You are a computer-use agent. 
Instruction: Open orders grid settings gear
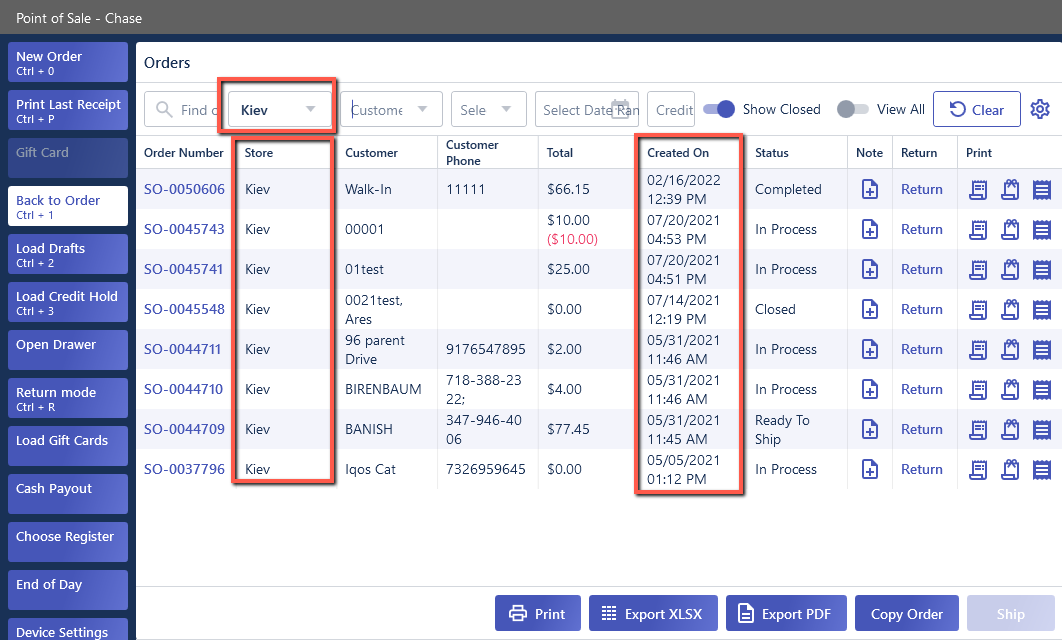1040,109
